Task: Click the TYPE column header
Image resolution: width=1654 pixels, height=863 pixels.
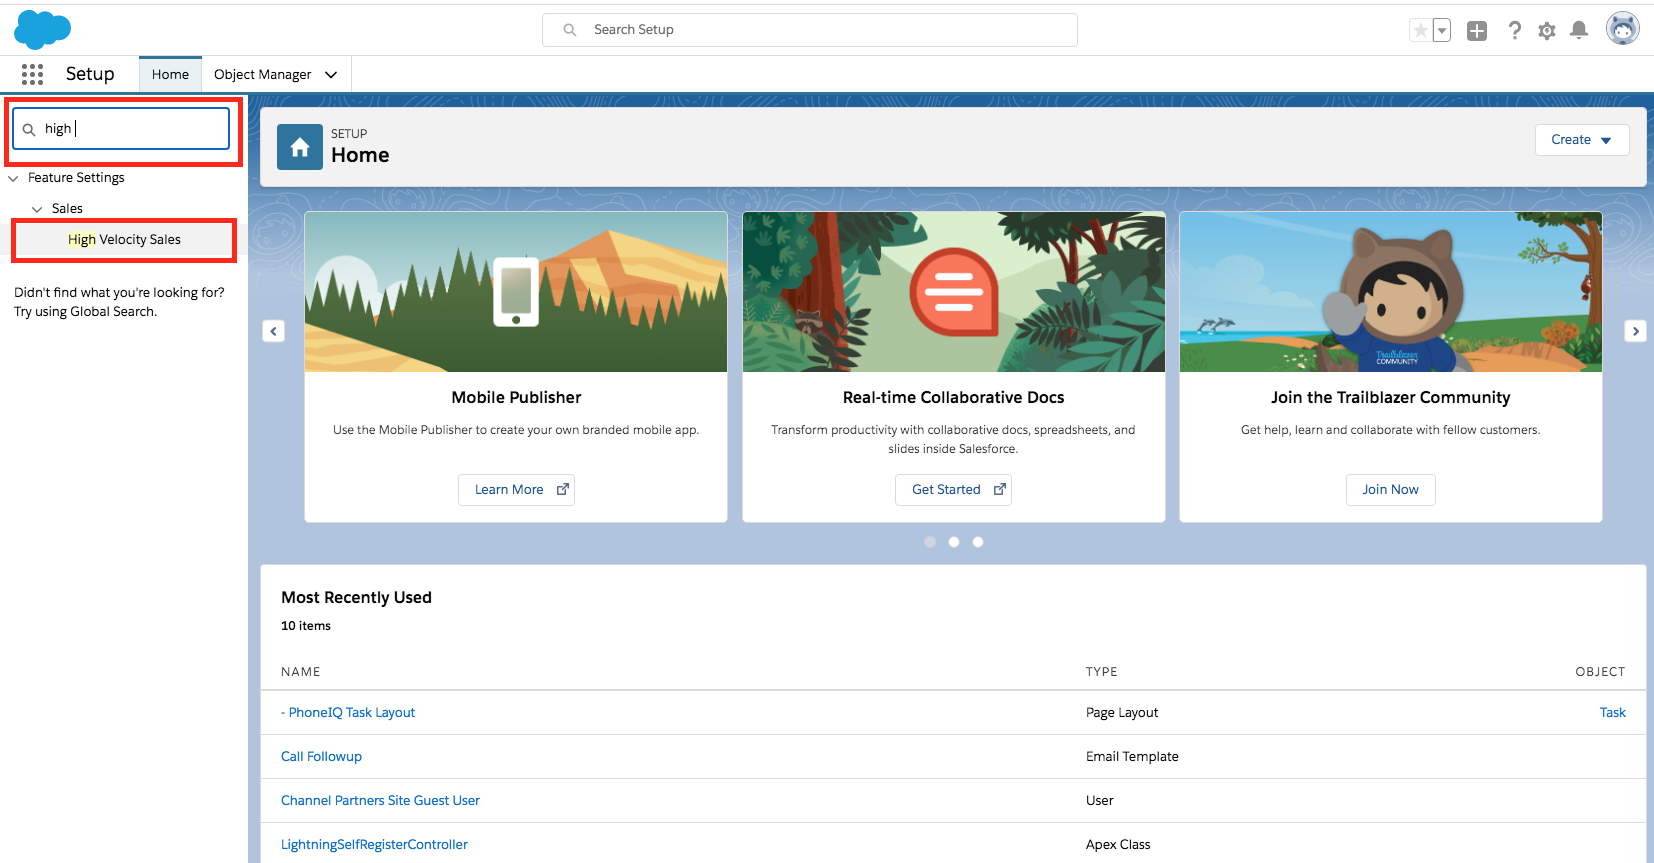Action: click(1102, 672)
